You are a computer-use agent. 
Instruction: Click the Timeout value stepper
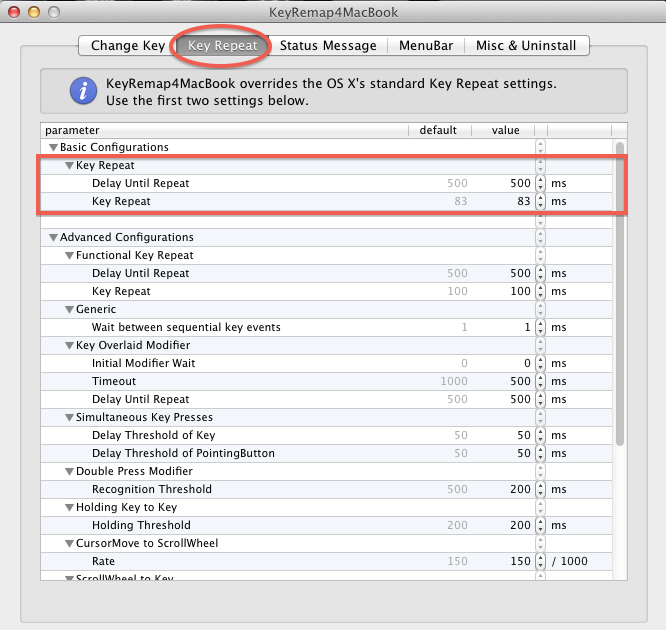point(540,381)
